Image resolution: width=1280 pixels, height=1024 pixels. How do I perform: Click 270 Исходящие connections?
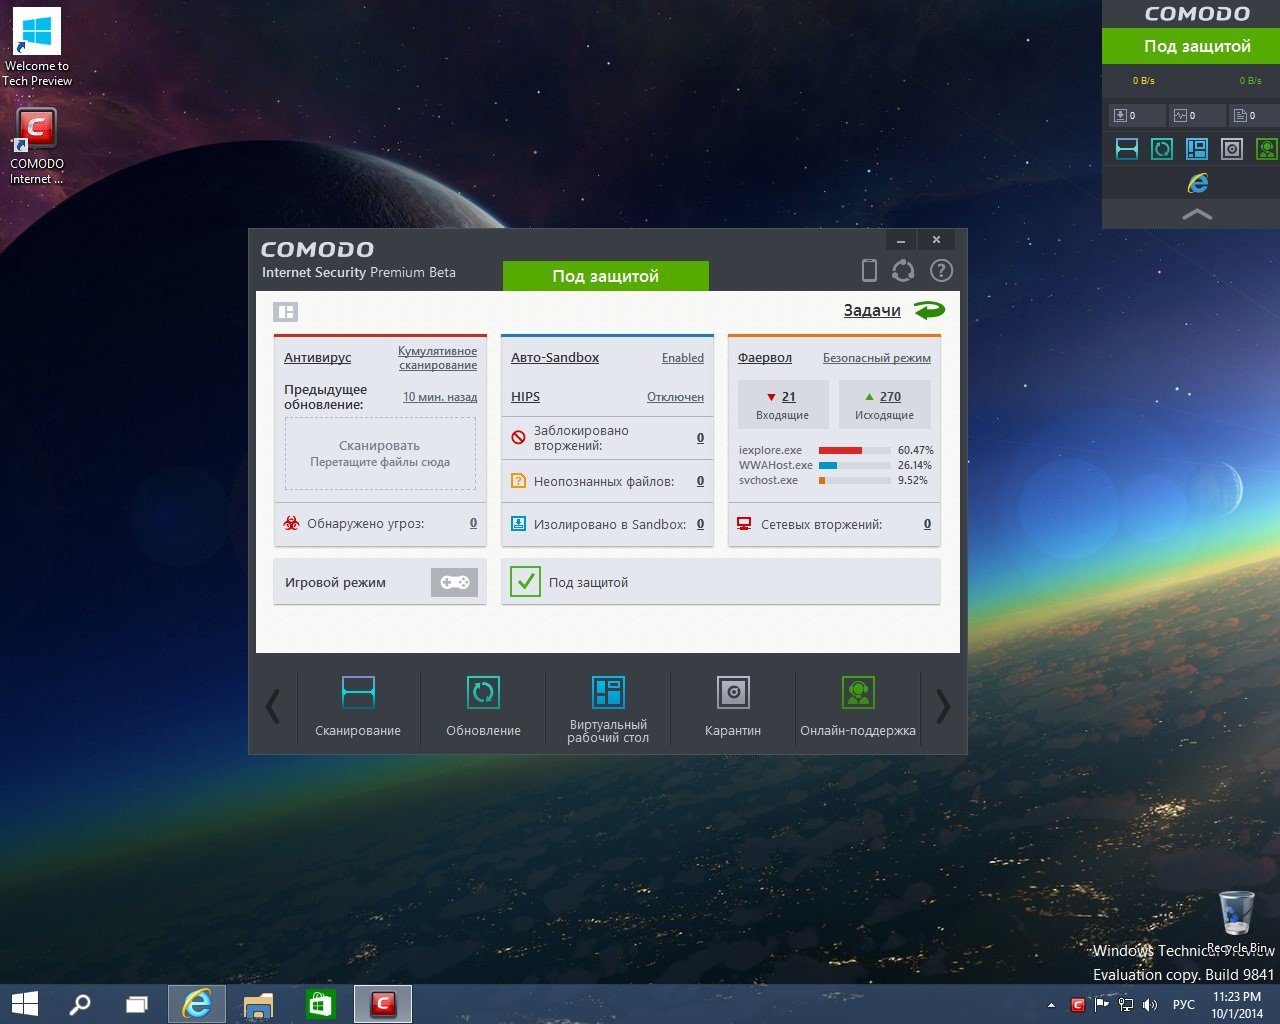(x=884, y=404)
